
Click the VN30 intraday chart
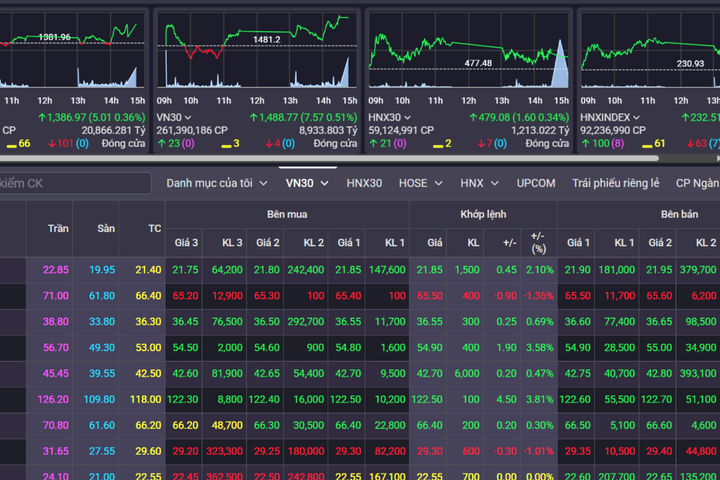point(257,50)
